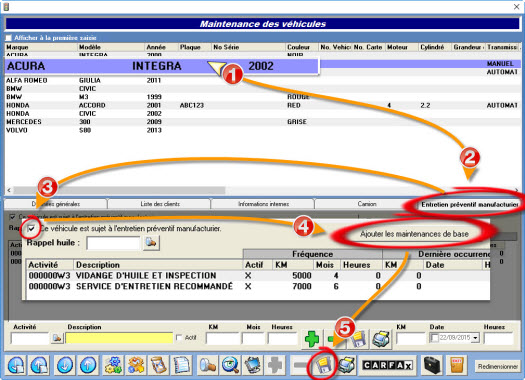Select the HONDA ACCORD row
This screenshot has height=380, width=525.
(x=262, y=105)
